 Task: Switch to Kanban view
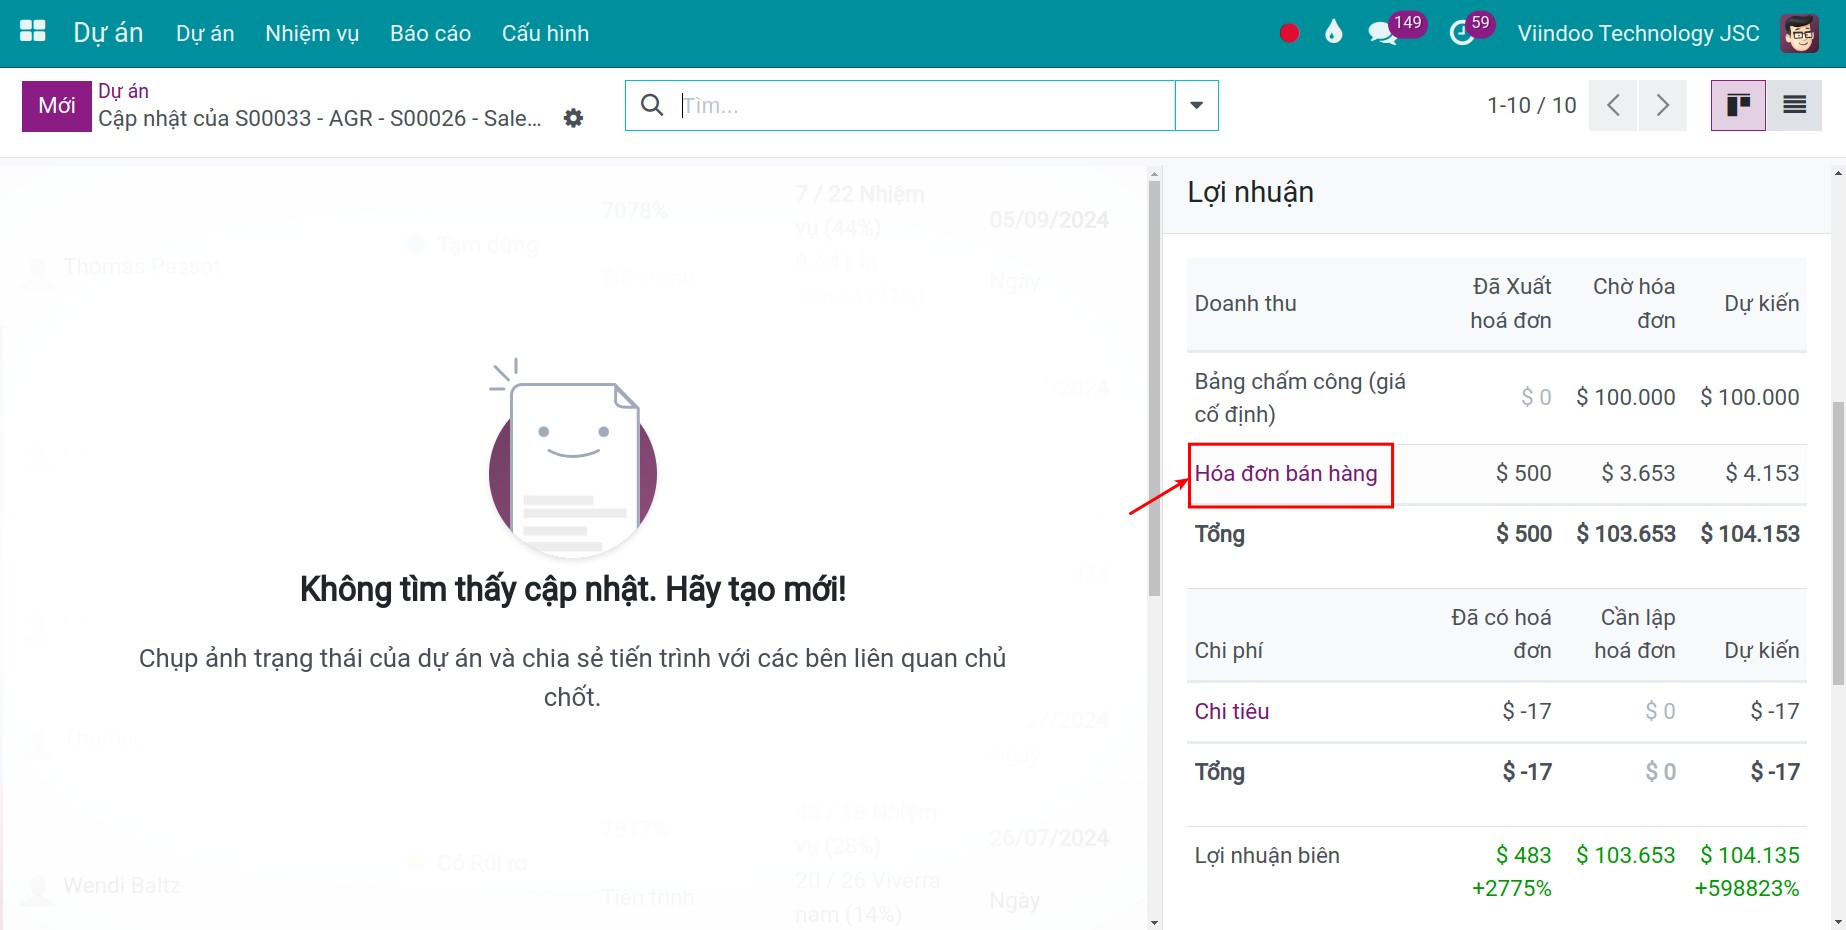point(1738,105)
